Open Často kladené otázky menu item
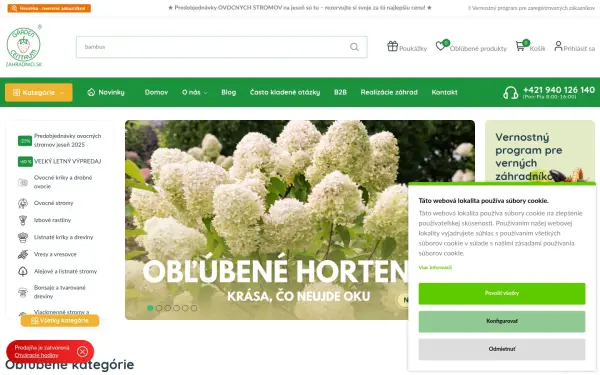600x375 pixels. click(x=285, y=92)
